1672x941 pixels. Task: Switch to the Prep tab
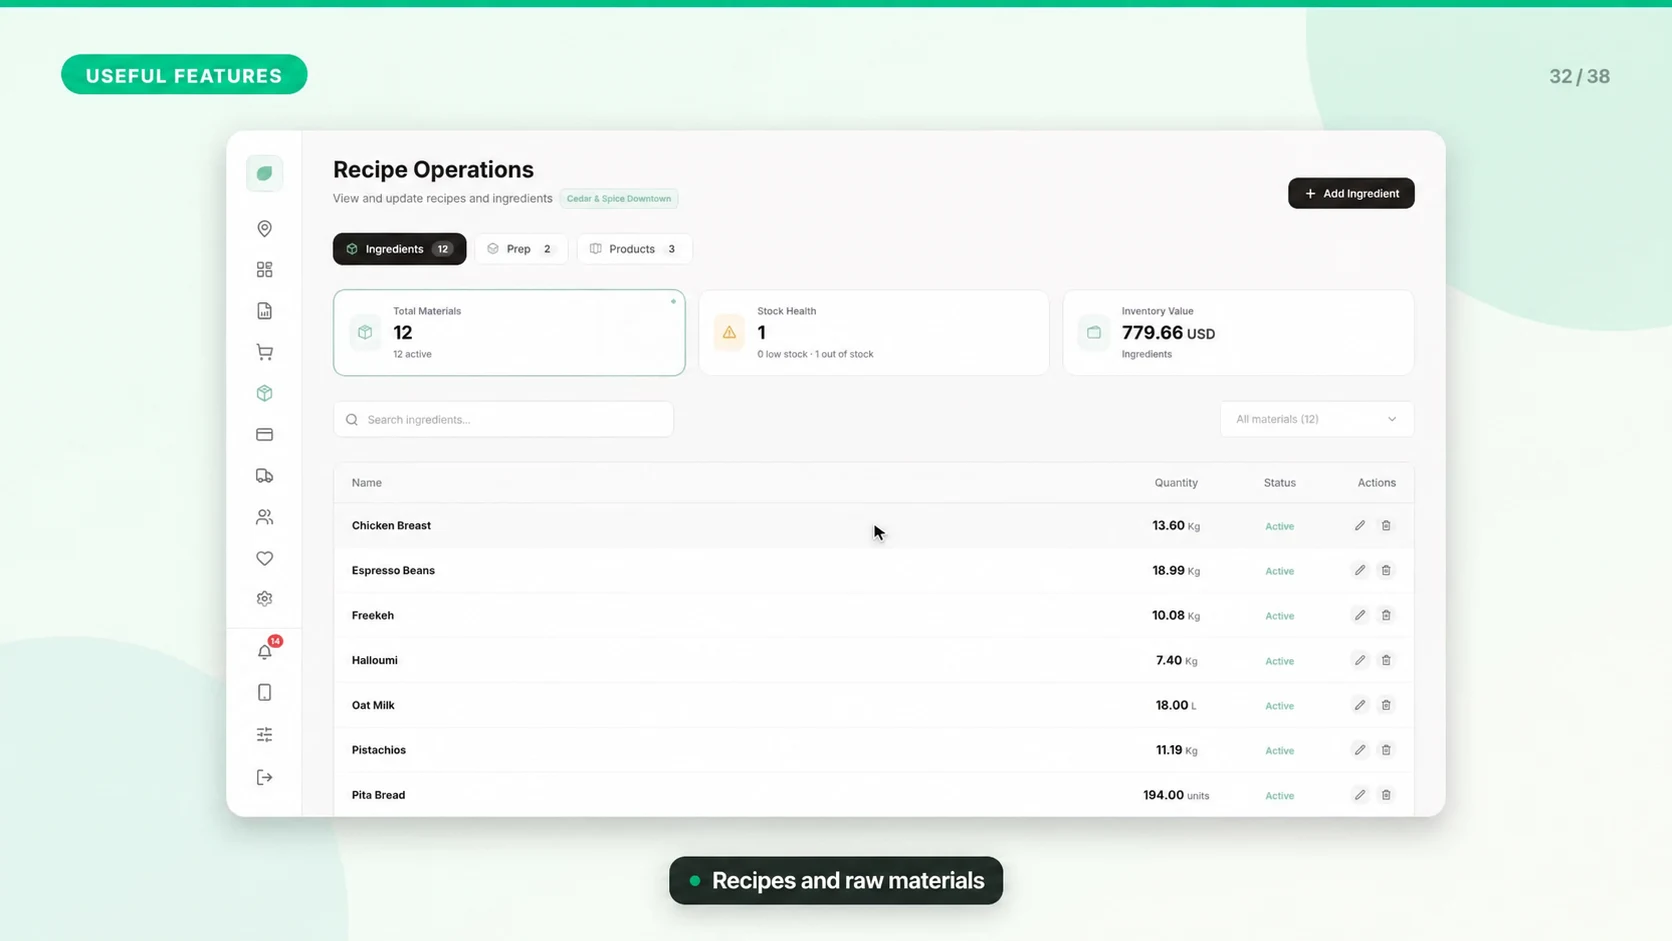tap(521, 249)
